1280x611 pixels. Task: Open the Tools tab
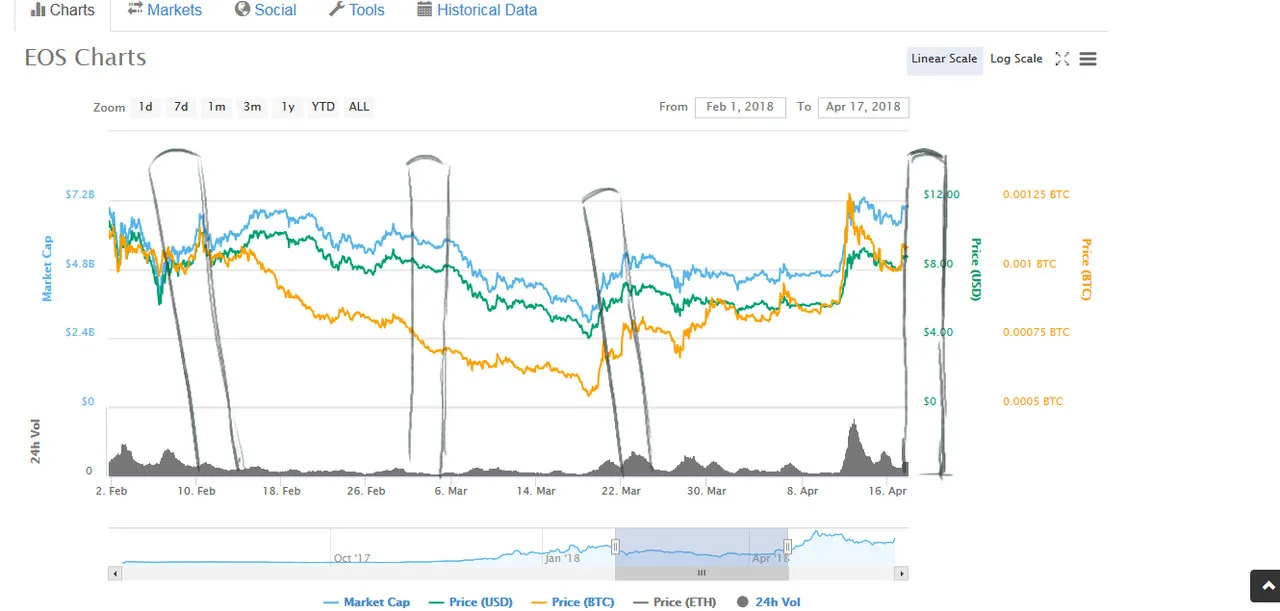(x=357, y=10)
